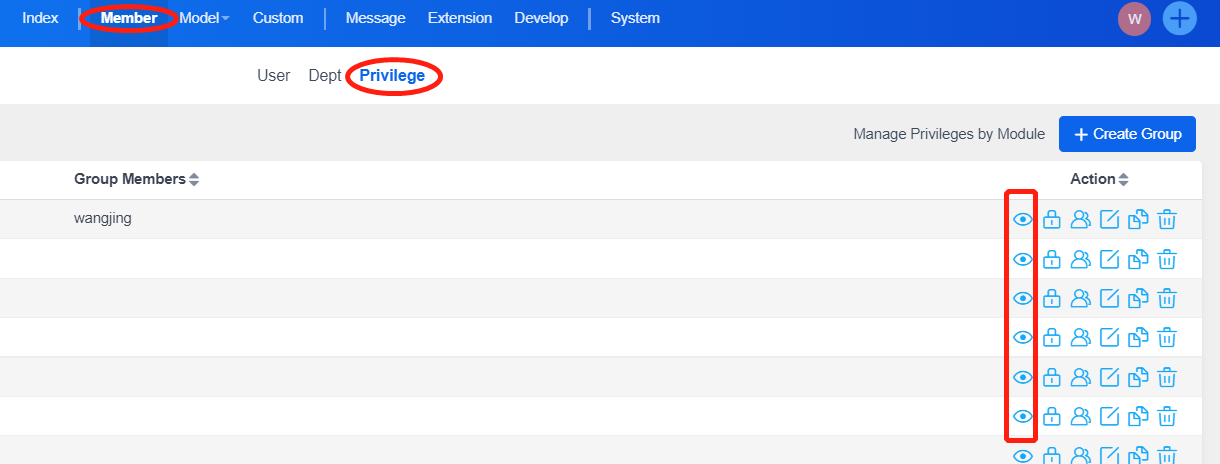The image size is (1220, 464).
Task: Click the trash icon in the second row
Action: coord(1167,260)
